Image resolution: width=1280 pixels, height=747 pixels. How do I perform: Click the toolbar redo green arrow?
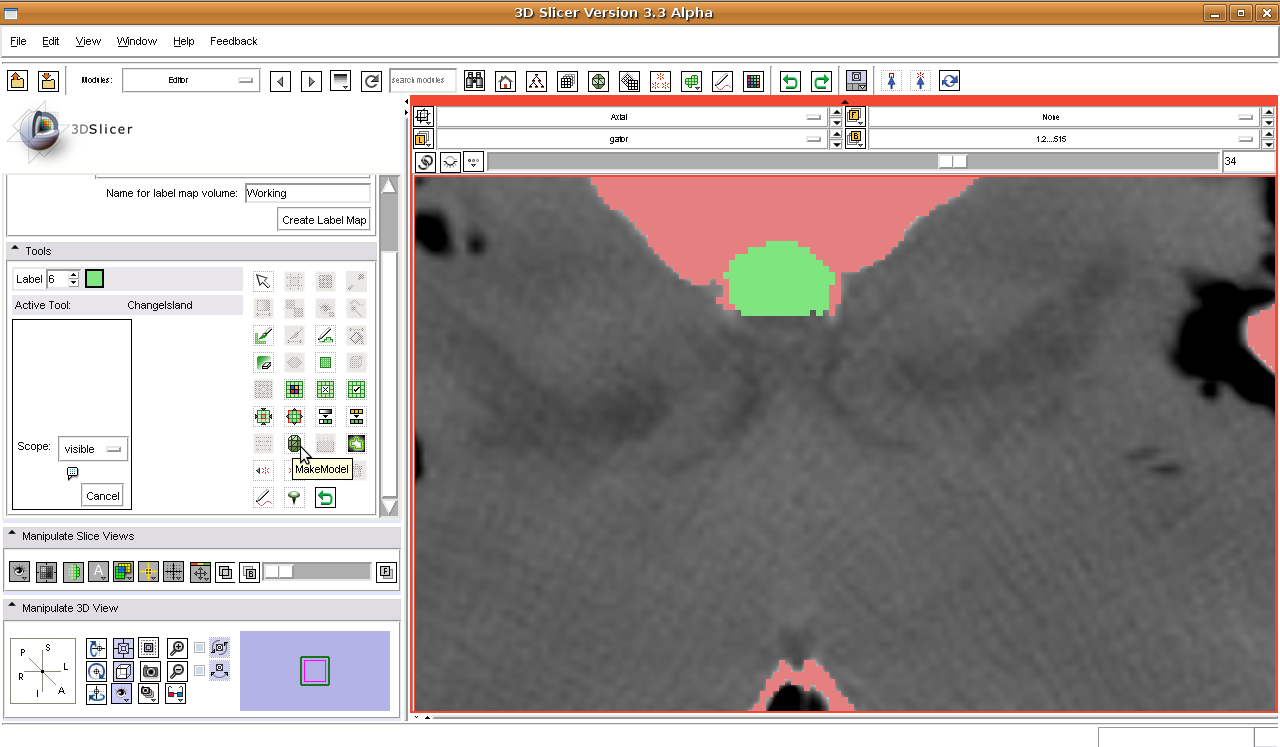[821, 81]
